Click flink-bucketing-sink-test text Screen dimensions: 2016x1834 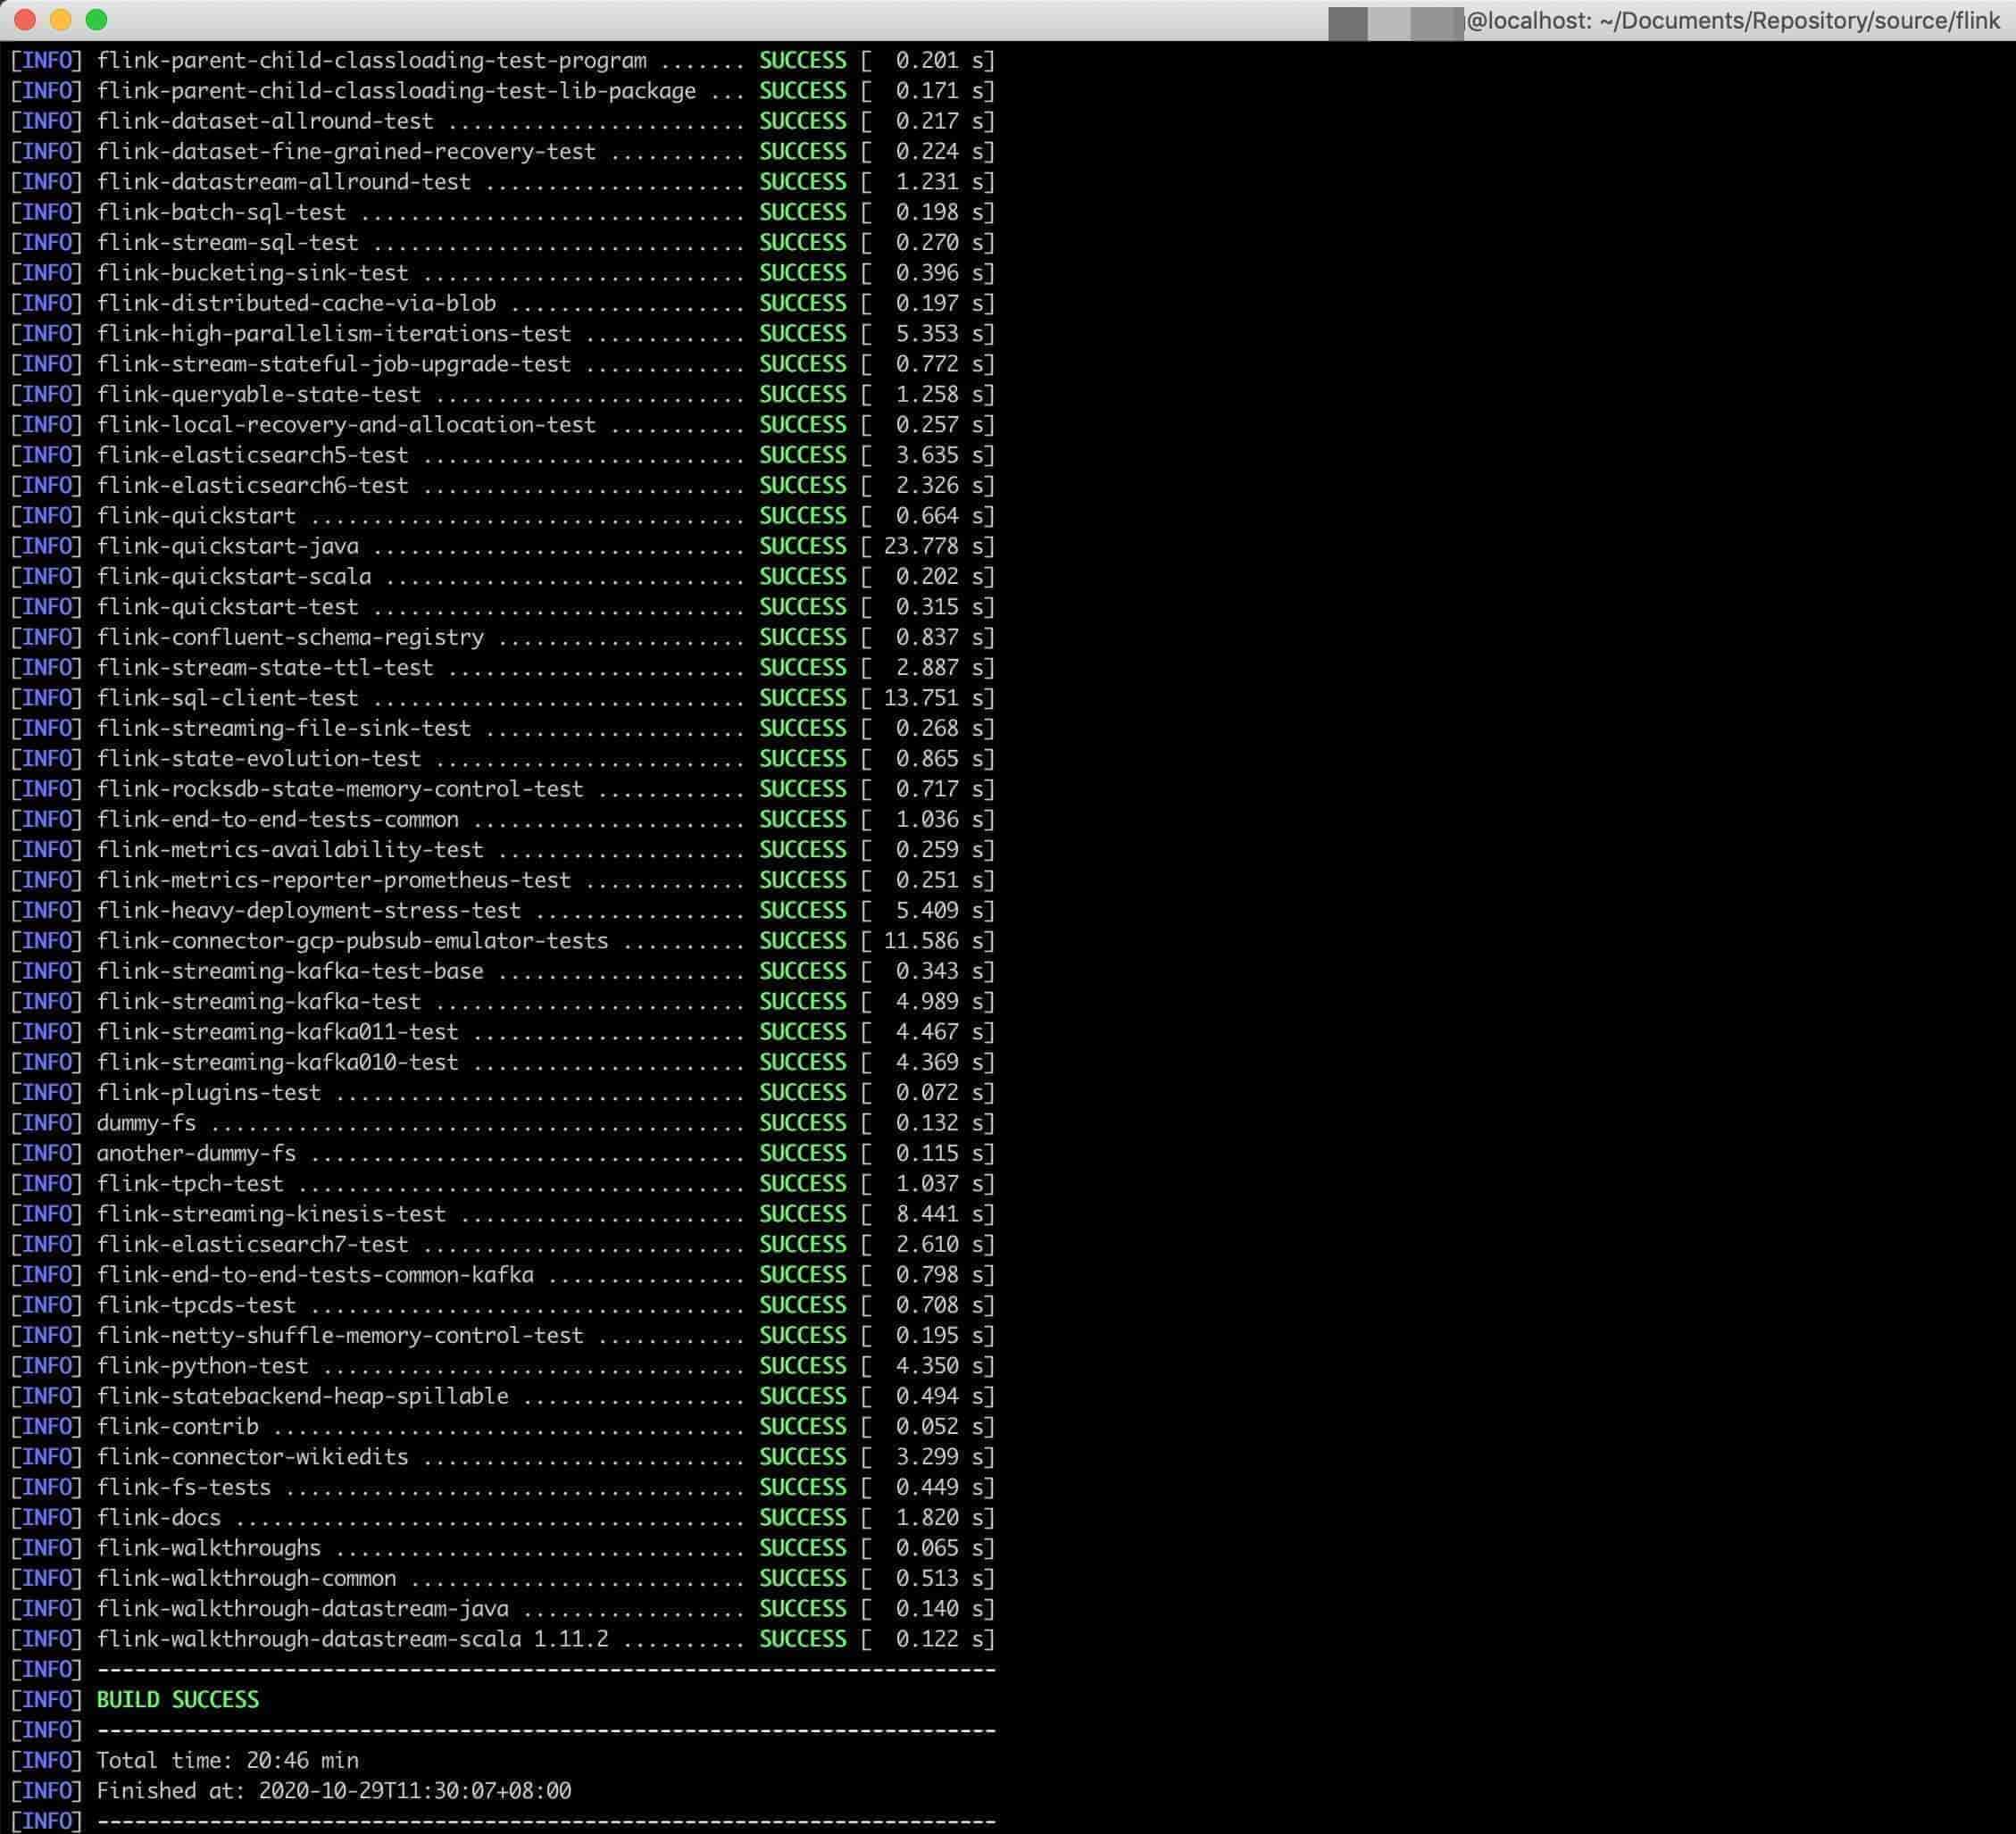coord(252,273)
